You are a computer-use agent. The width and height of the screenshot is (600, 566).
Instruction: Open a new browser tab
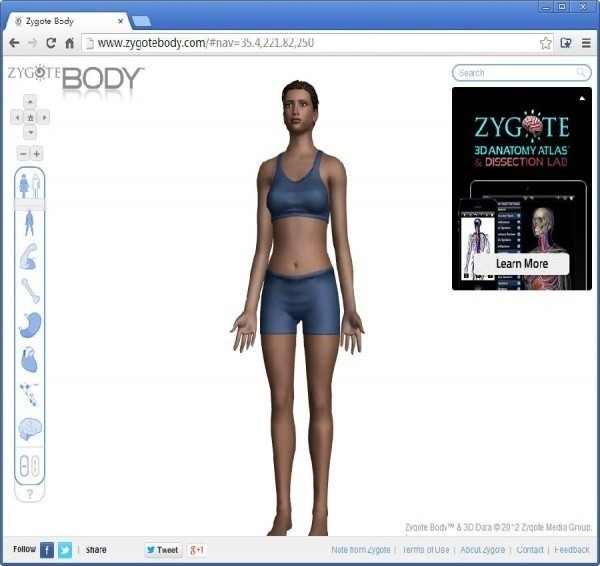pos(141,21)
